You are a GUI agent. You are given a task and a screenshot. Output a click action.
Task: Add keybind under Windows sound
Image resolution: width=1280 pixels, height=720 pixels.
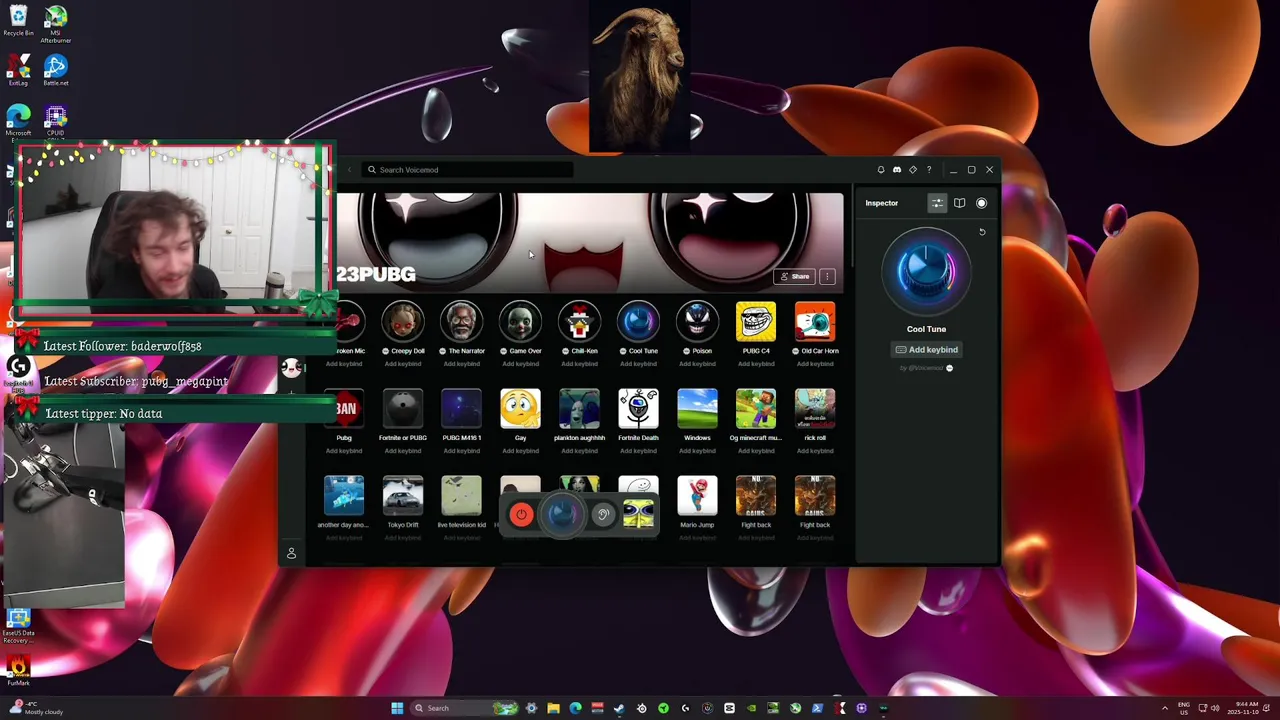point(697,451)
